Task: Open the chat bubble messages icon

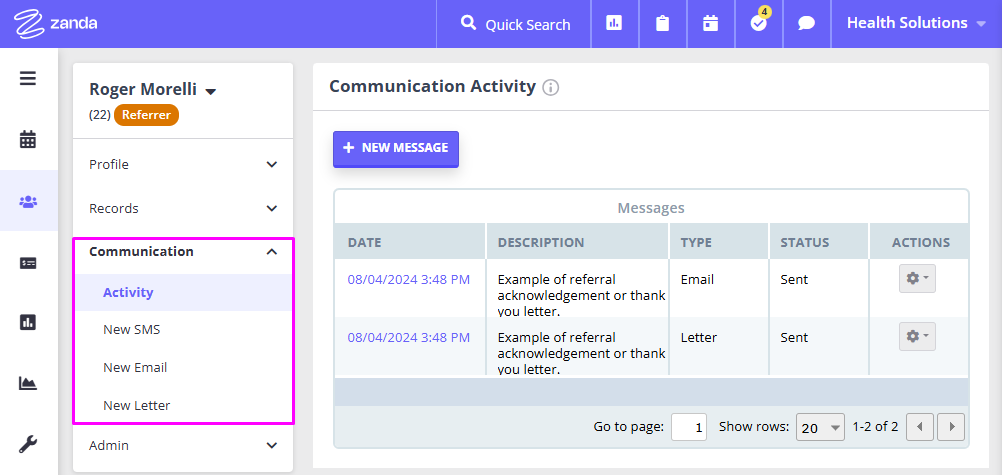Action: tap(806, 24)
